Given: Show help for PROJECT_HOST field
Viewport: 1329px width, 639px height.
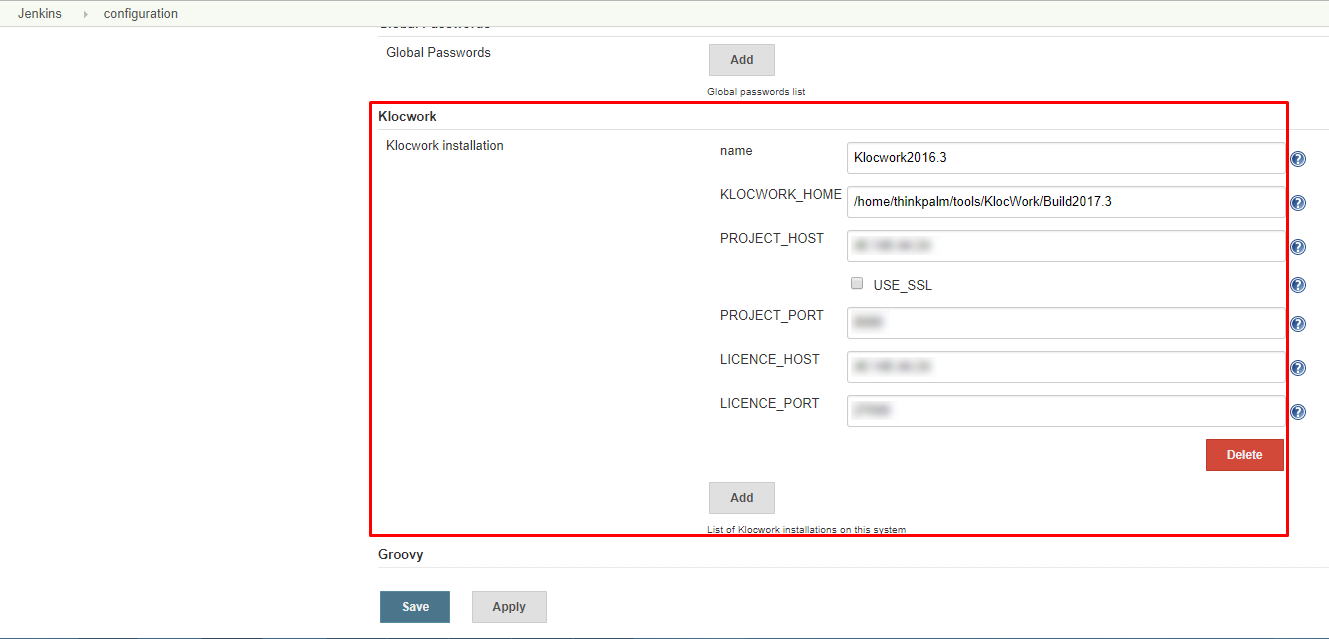Looking at the screenshot, I should coord(1298,247).
